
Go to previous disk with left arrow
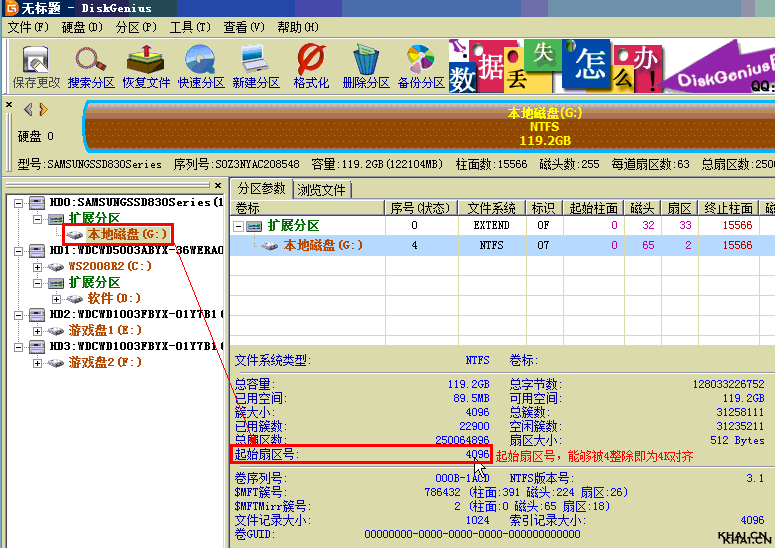tap(28, 109)
